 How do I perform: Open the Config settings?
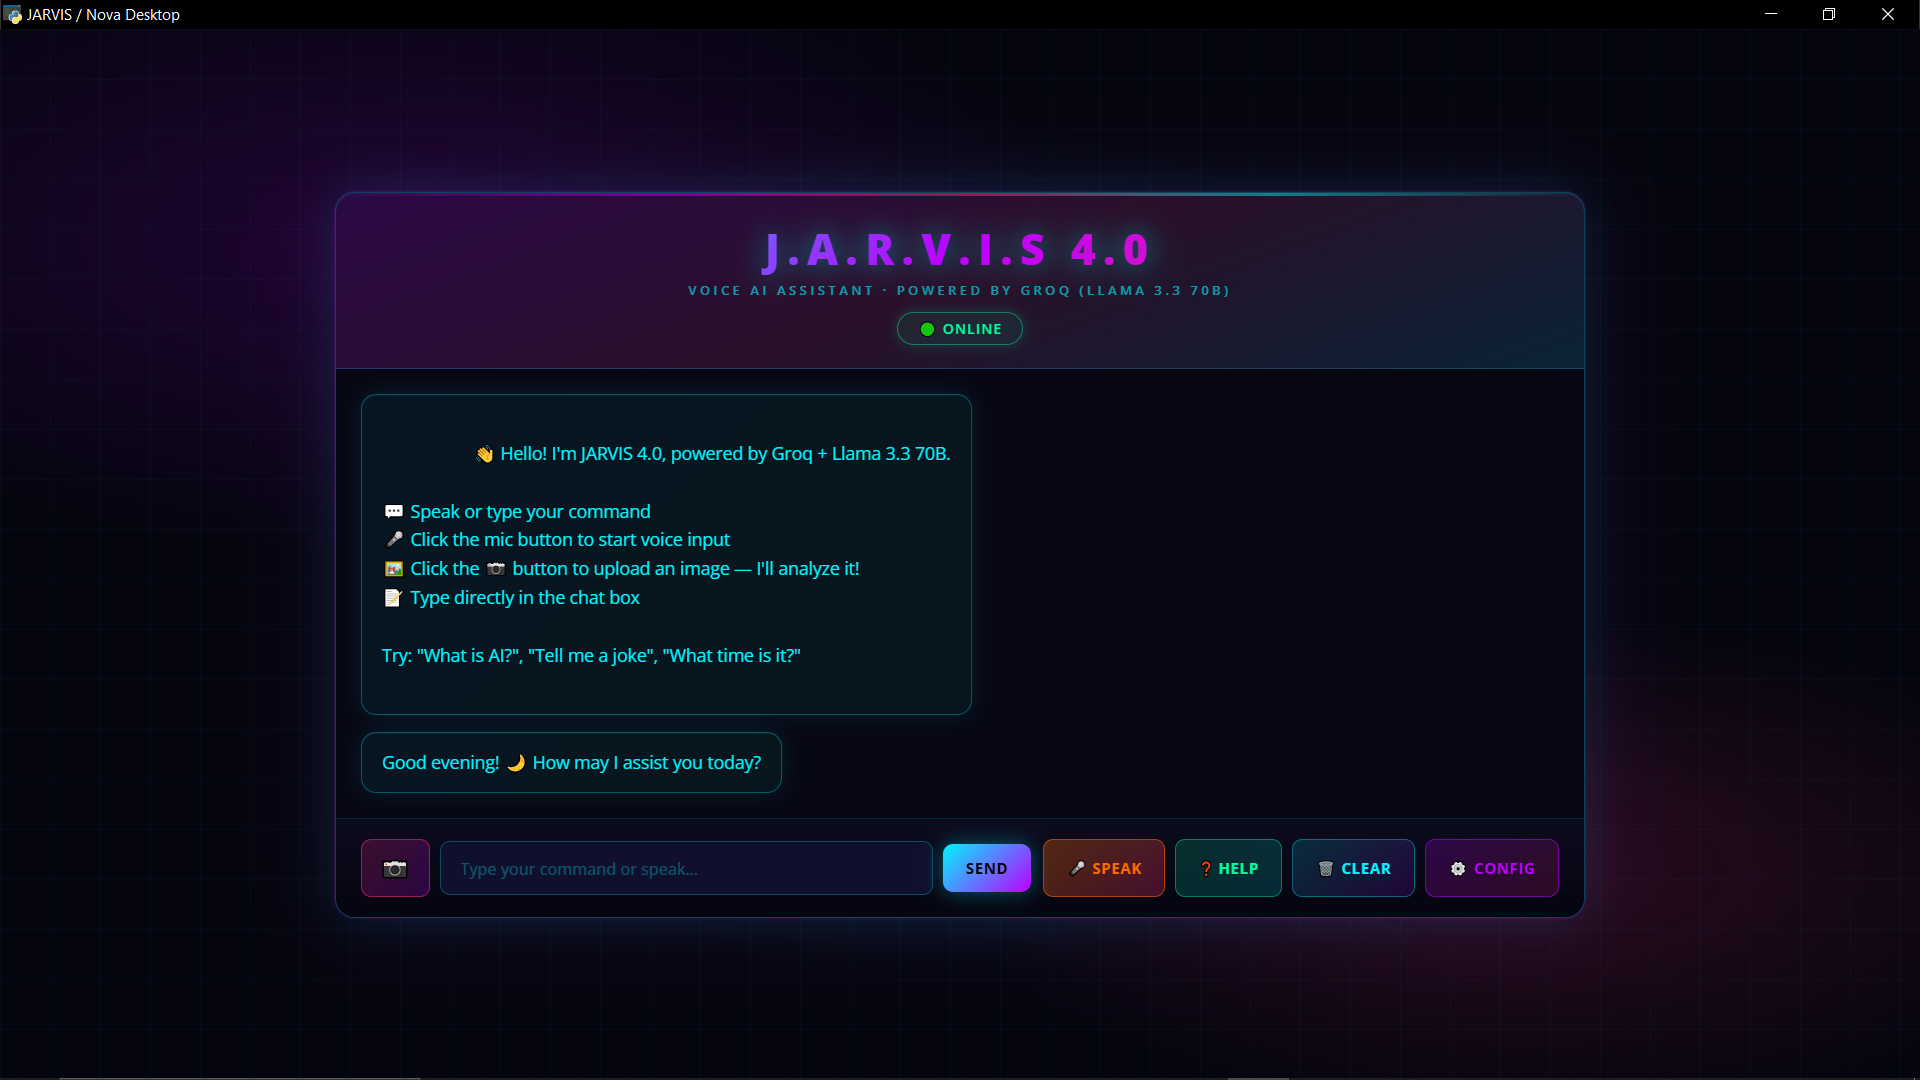[1492, 868]
